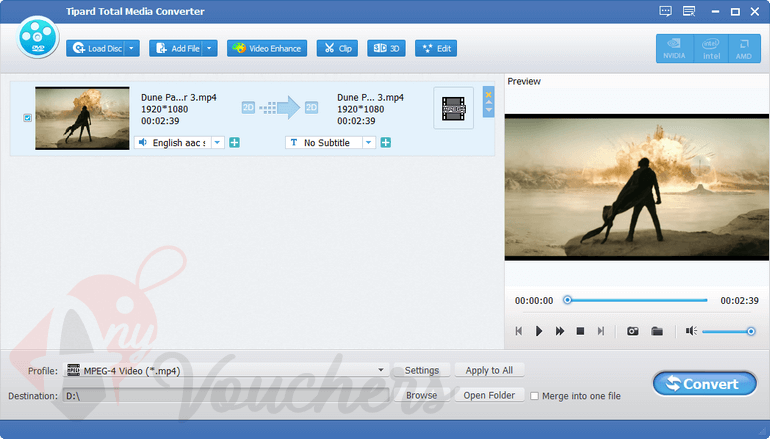The height and width of the screenshot is (439, 770).
Task: Start conversion with Convert button
Action: click(x=705, y=384)
